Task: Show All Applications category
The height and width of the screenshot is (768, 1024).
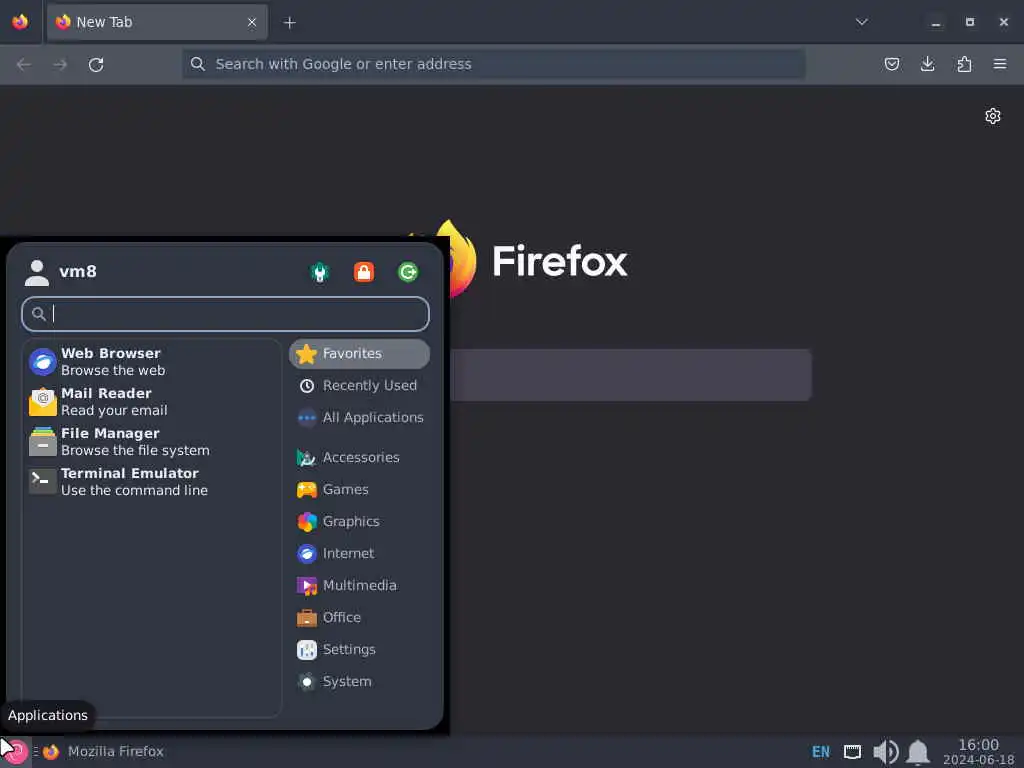Action: [x=359, y=417]
